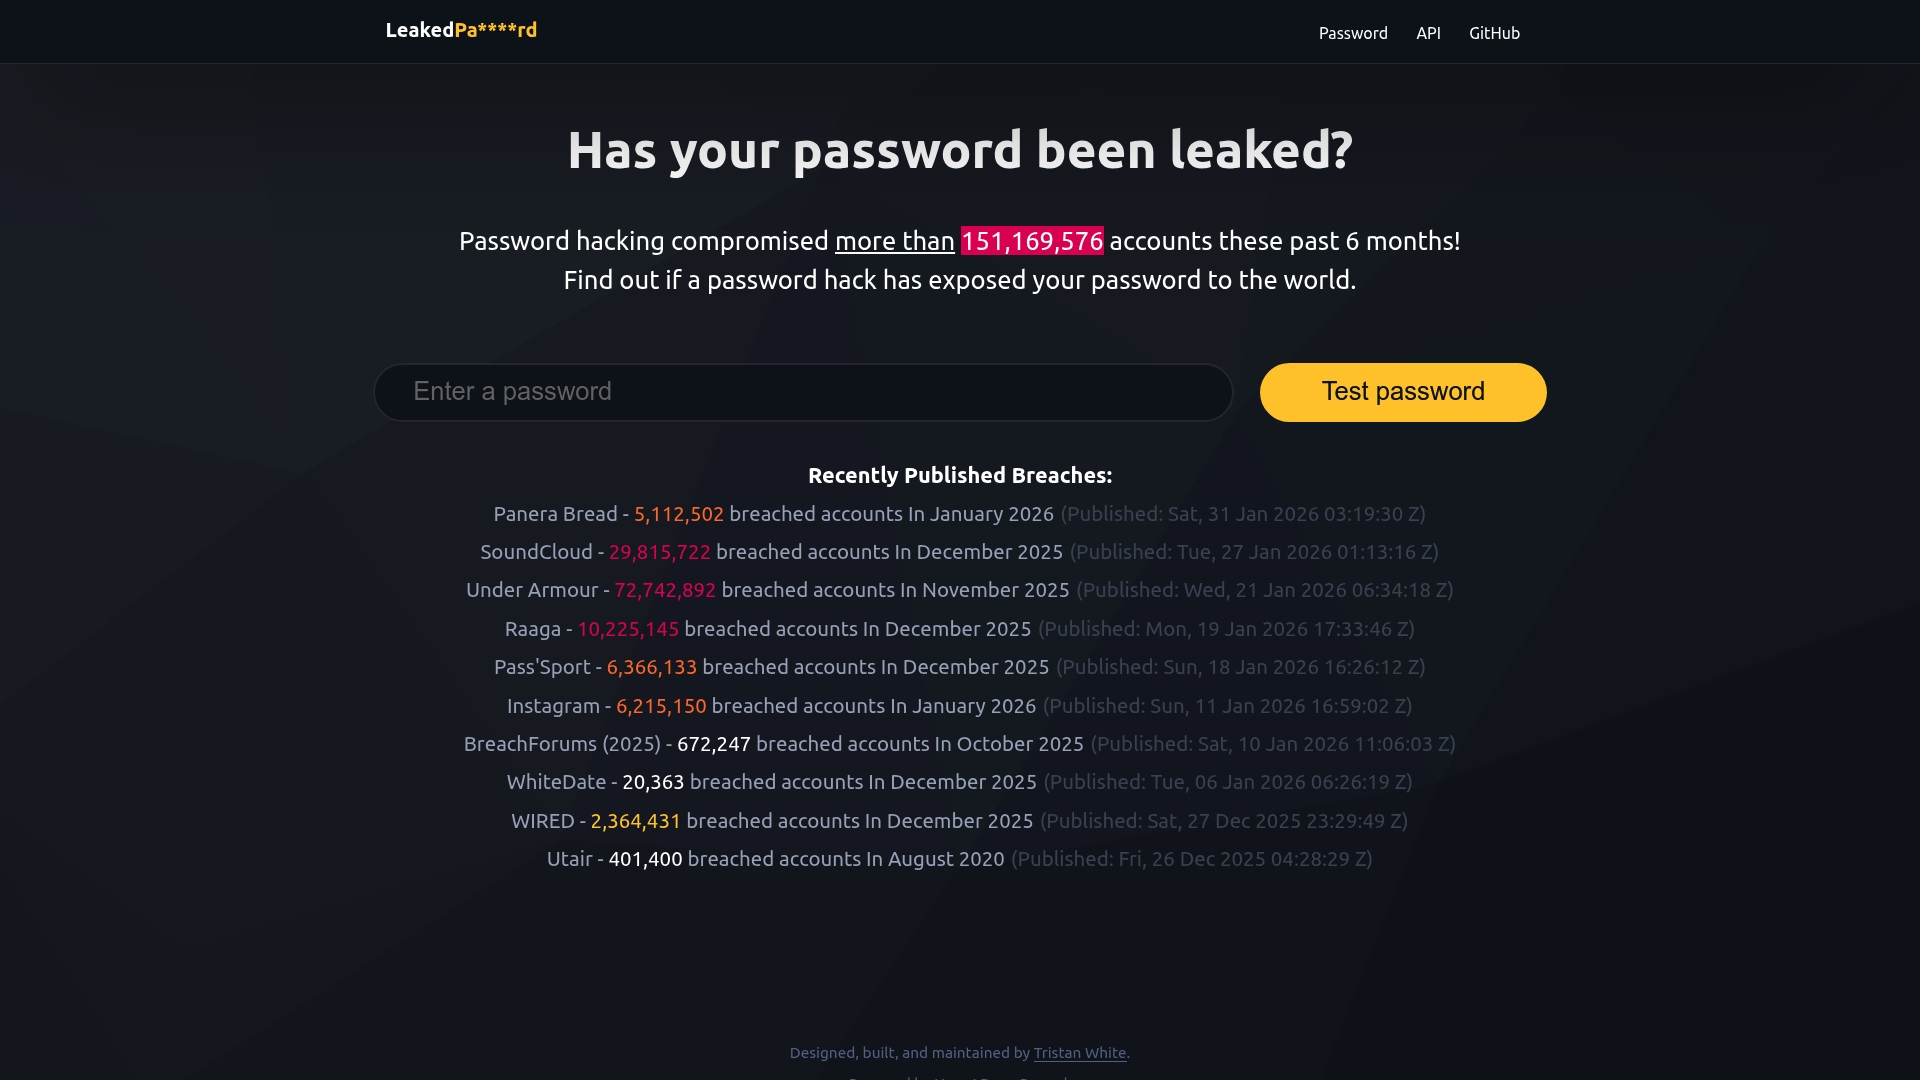
Task: Open the Instagram breach entry
Action: coord(772,705)
